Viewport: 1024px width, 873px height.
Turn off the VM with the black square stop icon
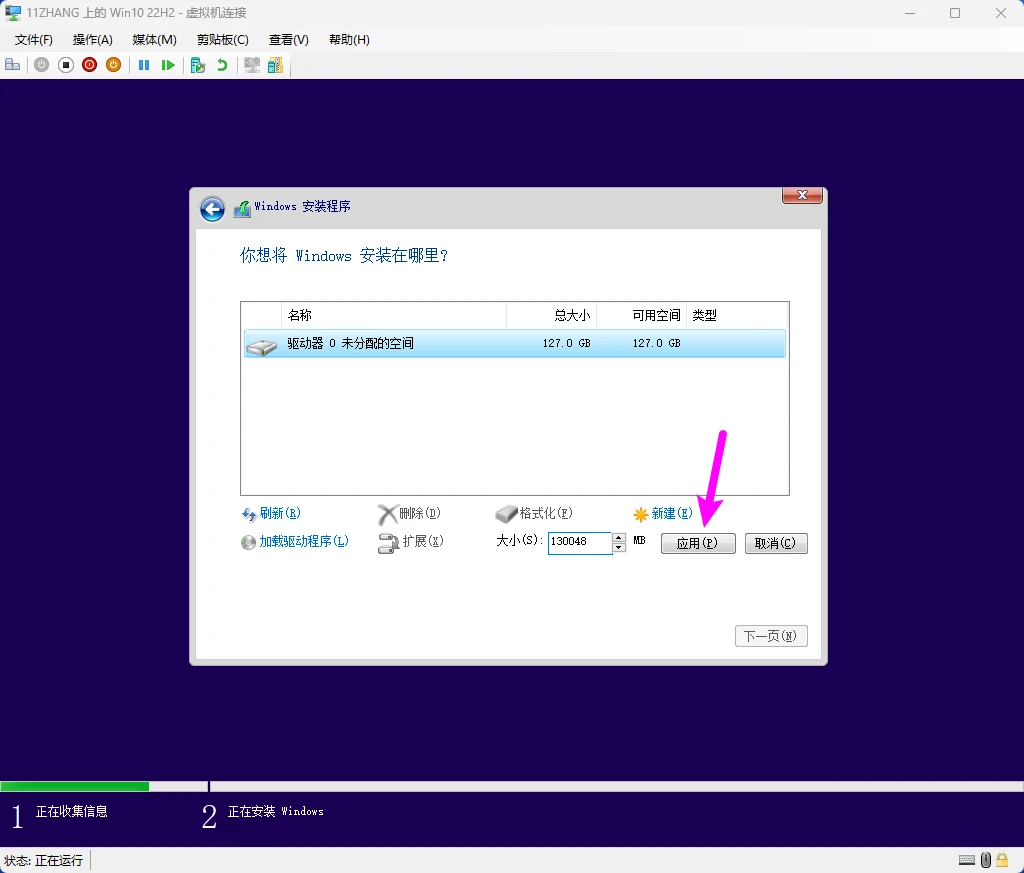pos(66,65)
